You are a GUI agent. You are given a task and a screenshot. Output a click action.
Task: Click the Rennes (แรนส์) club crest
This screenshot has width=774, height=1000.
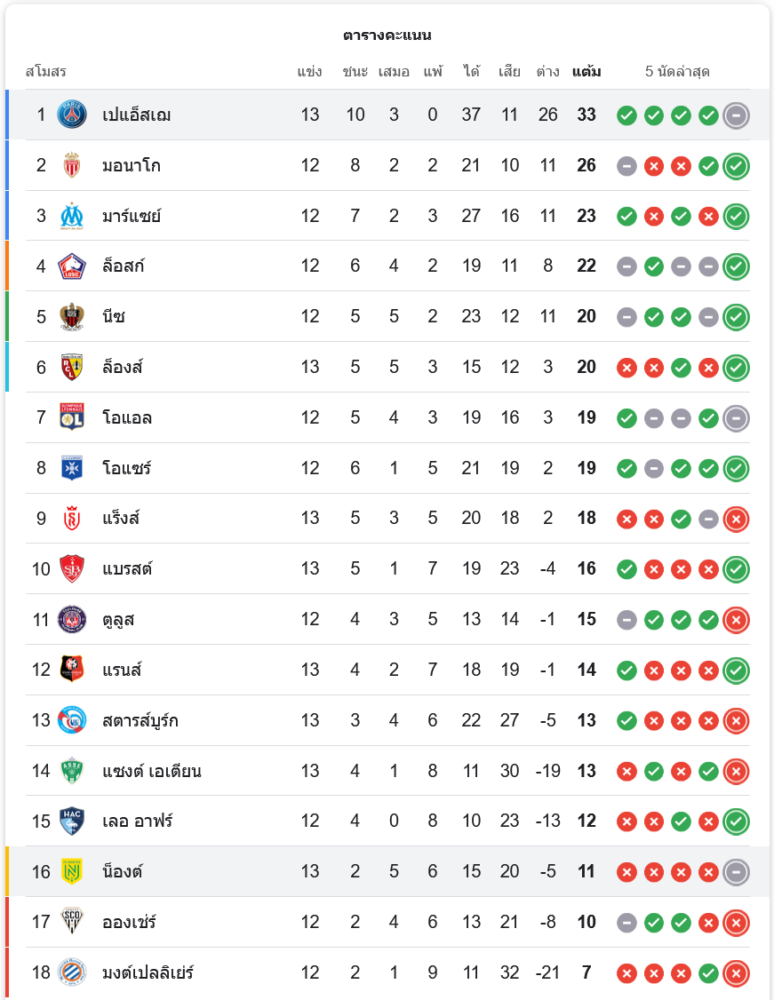[x=72, y=669]
